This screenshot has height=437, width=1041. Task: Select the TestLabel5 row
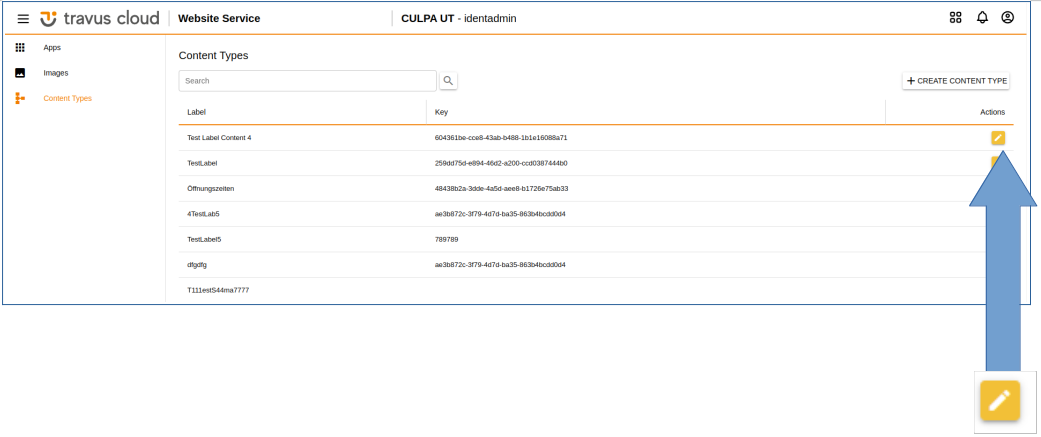(x=204, y=239)
